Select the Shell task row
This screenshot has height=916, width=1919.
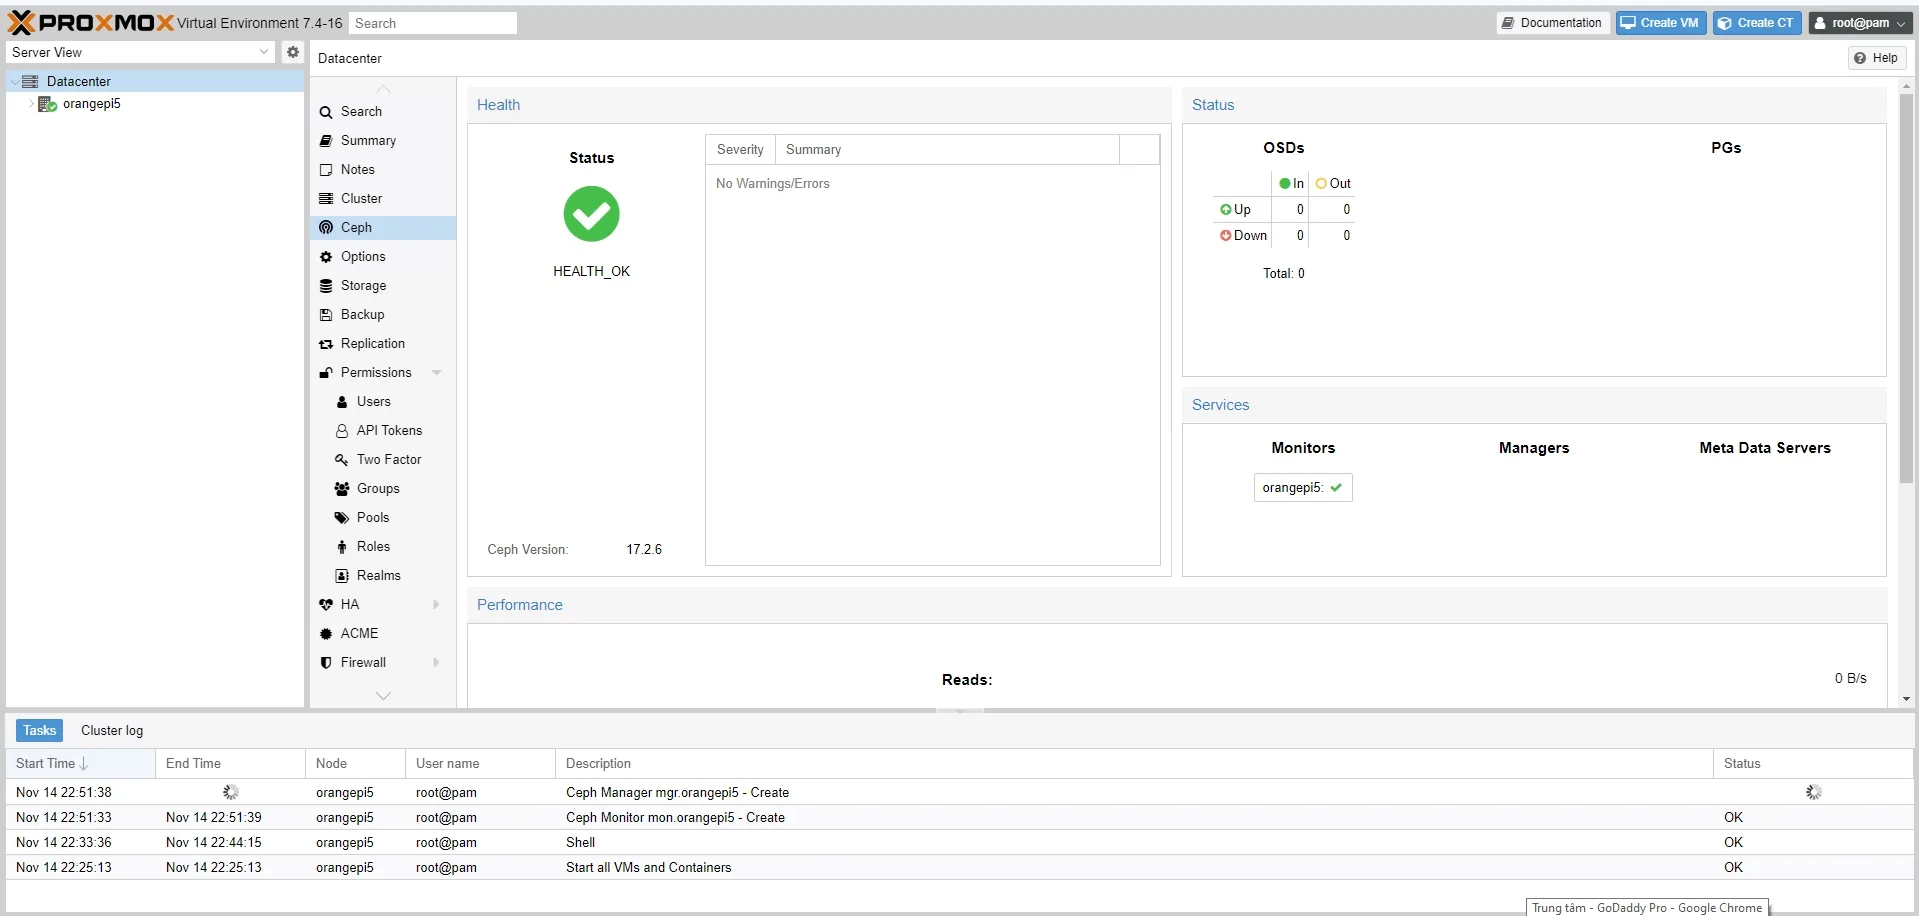[x=960, y=843]
